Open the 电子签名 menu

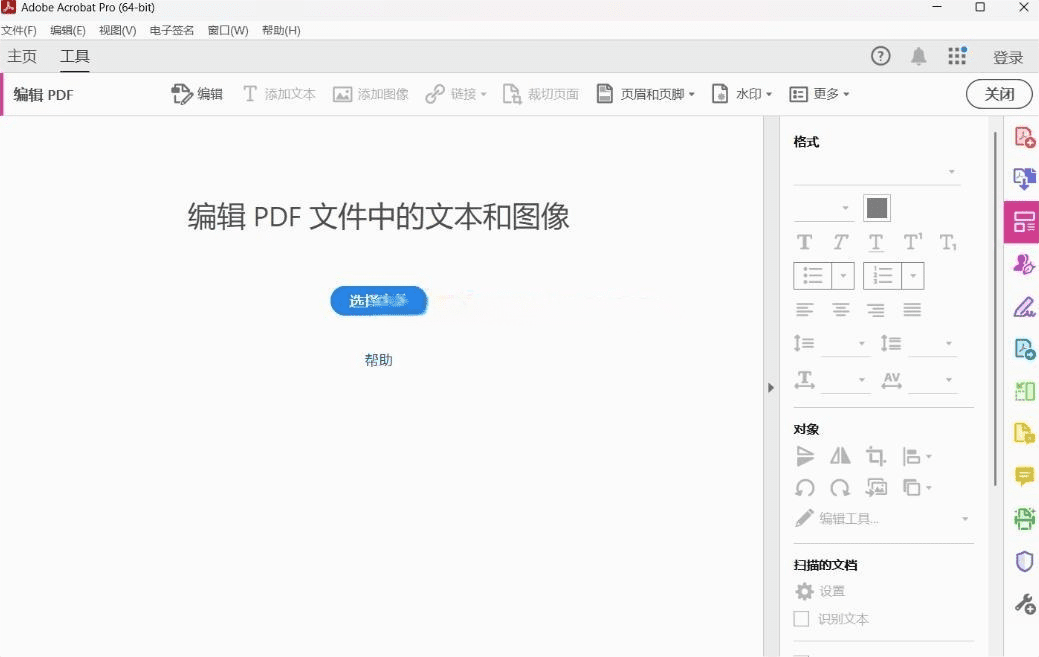click(172, 30)
